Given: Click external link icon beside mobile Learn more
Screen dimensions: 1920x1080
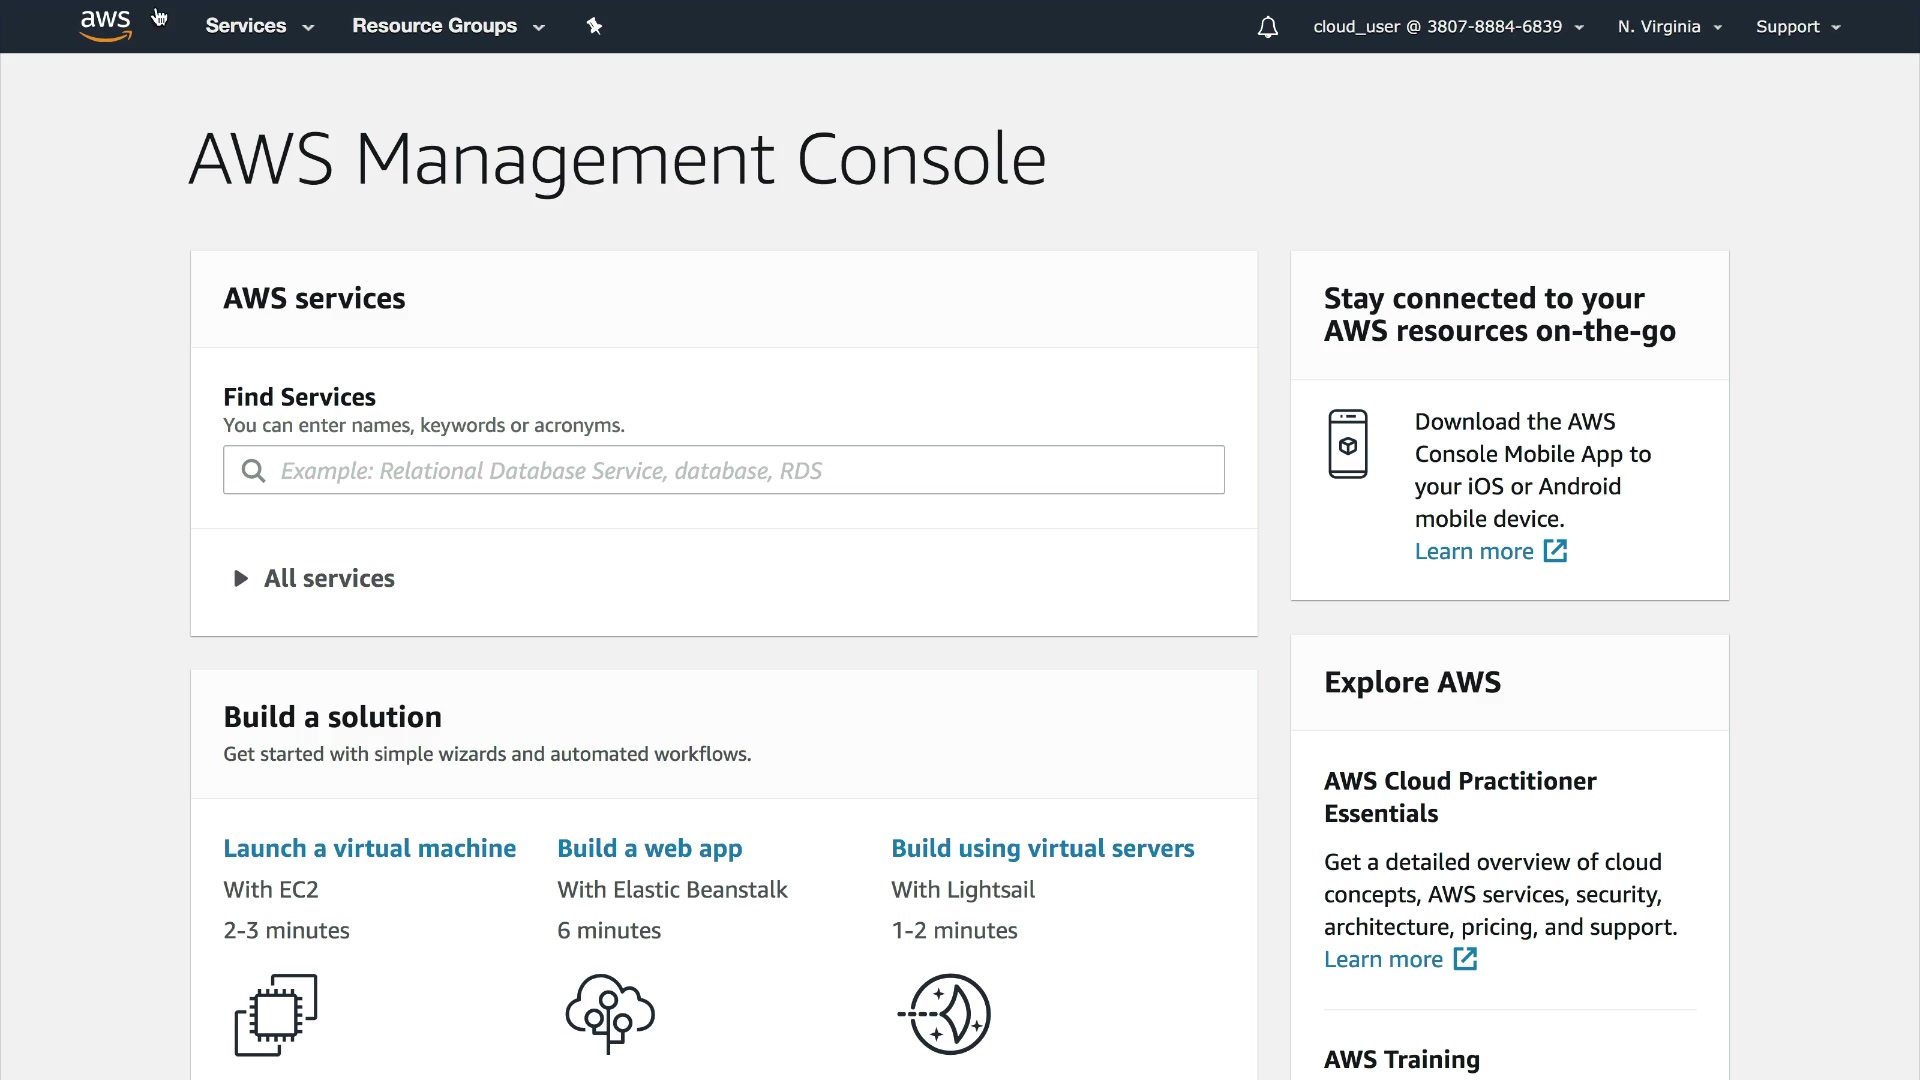Looking at the screenshot, I should pos(1555,551).
